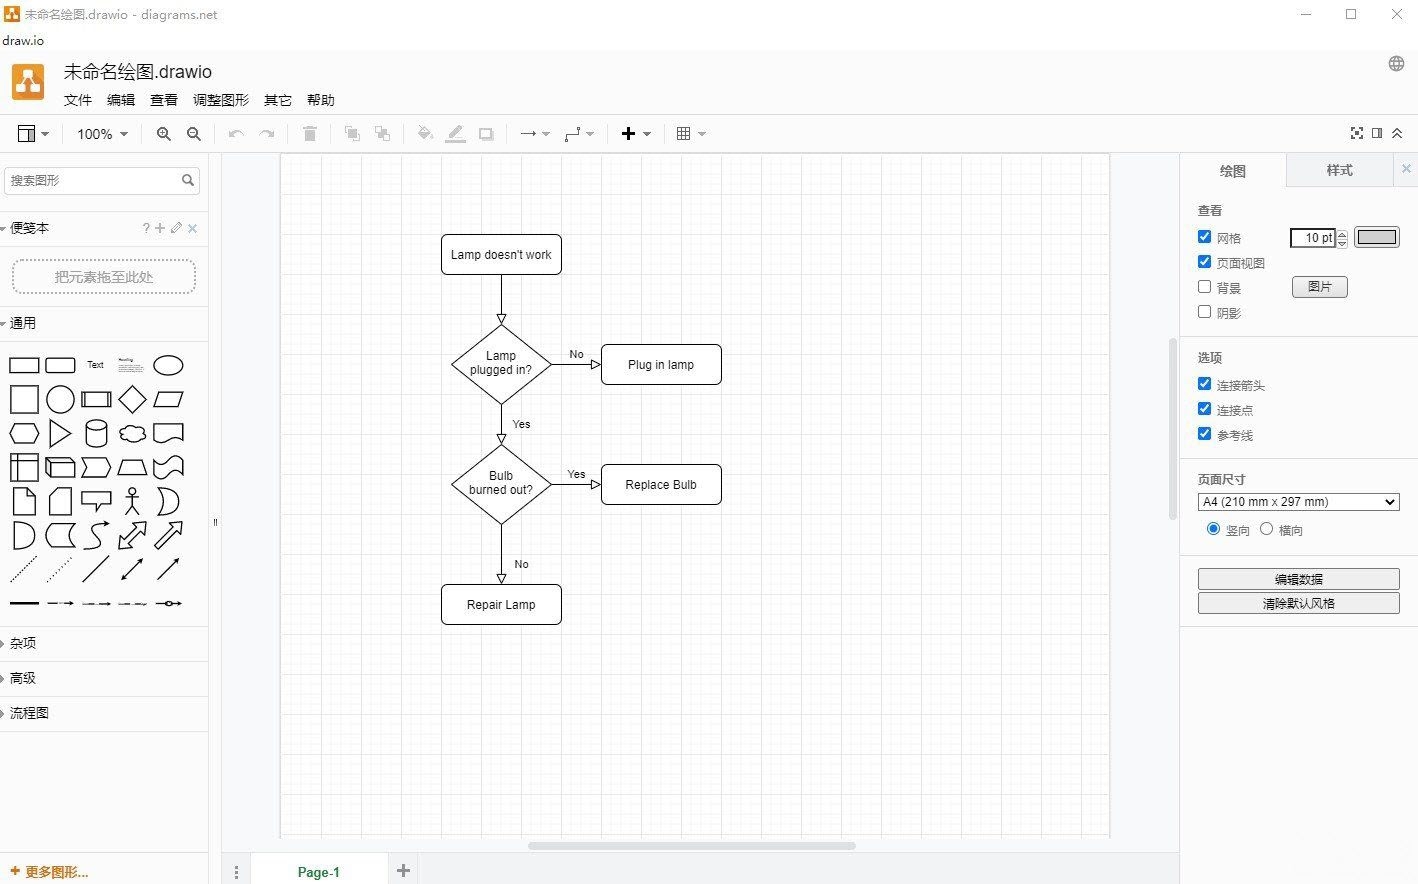Switch to the 样式 tab
Screen dimensions: 1418x884
[1339, 171]
